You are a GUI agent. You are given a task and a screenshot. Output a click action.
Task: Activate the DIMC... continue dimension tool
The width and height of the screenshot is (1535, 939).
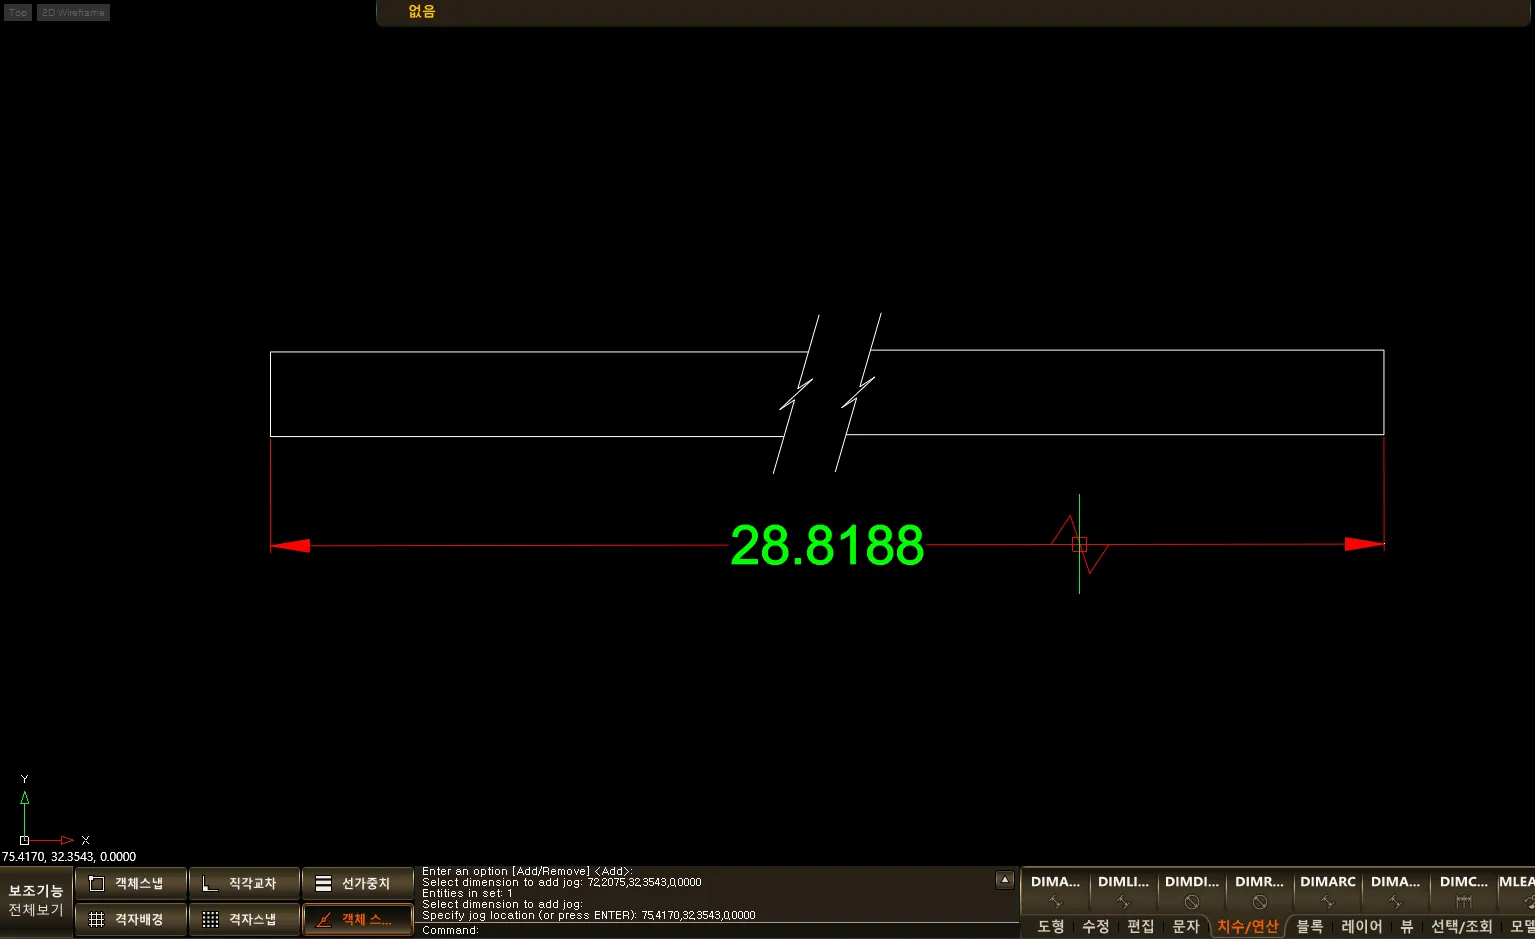pyautogui.click(x=1463, y=890)
